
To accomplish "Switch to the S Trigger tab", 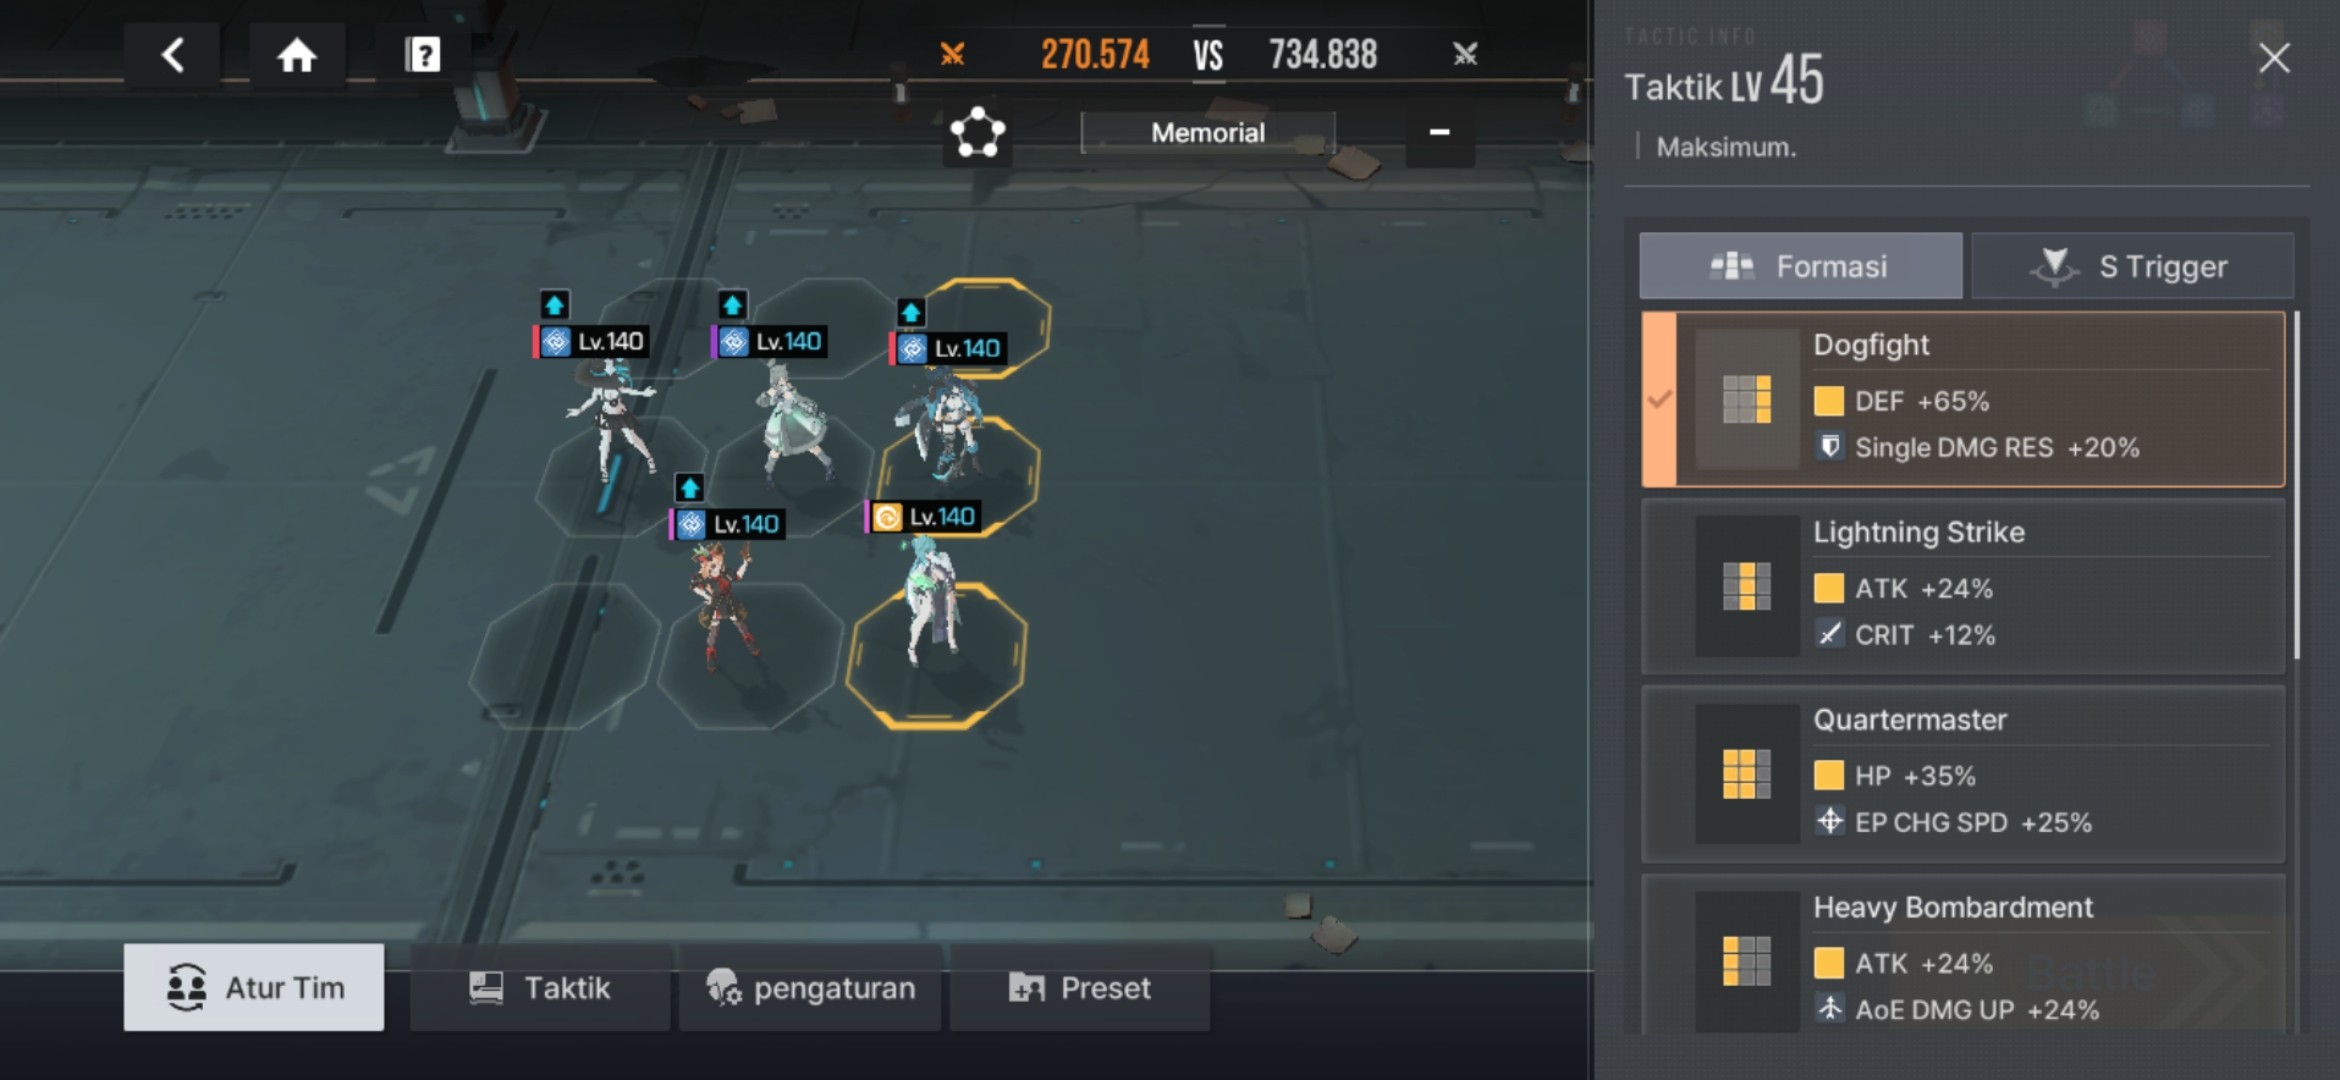I will (2132, 266).
